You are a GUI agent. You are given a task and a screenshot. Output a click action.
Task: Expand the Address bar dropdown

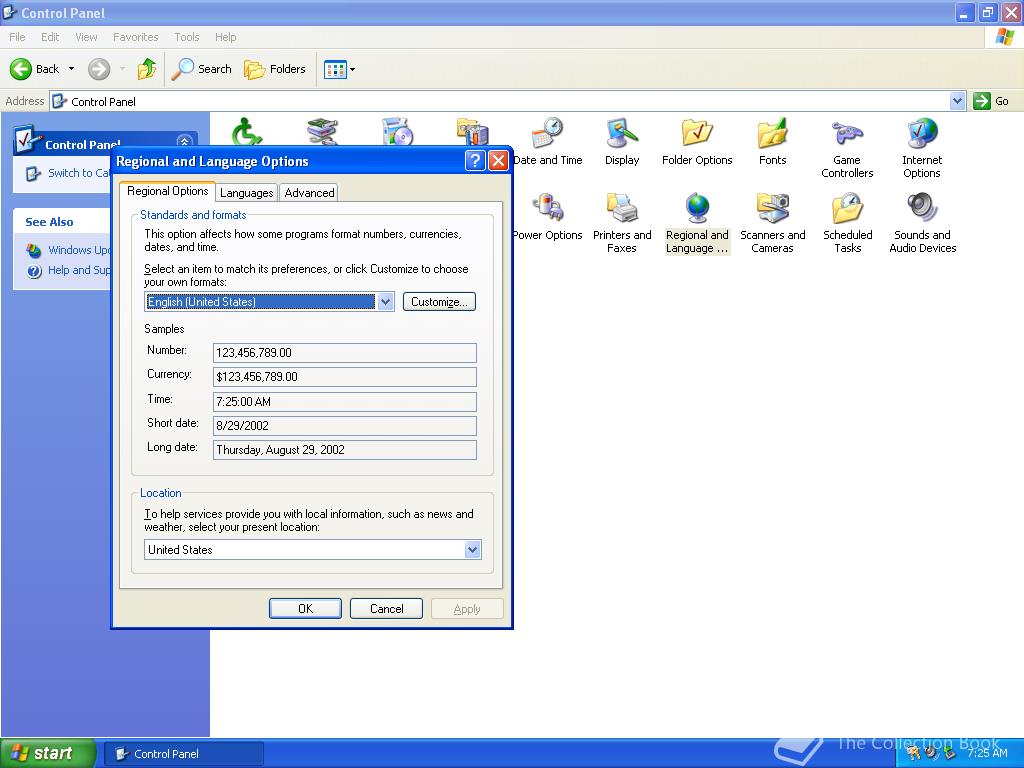957,101
